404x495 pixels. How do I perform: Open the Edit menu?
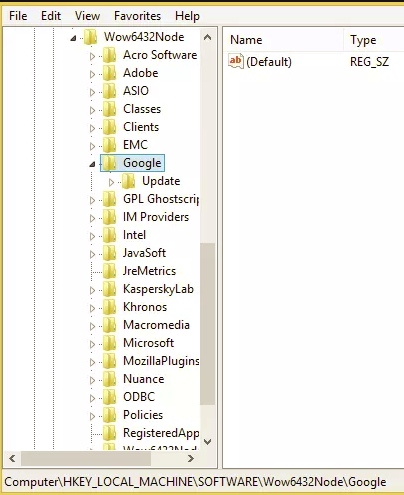(51, 16)
